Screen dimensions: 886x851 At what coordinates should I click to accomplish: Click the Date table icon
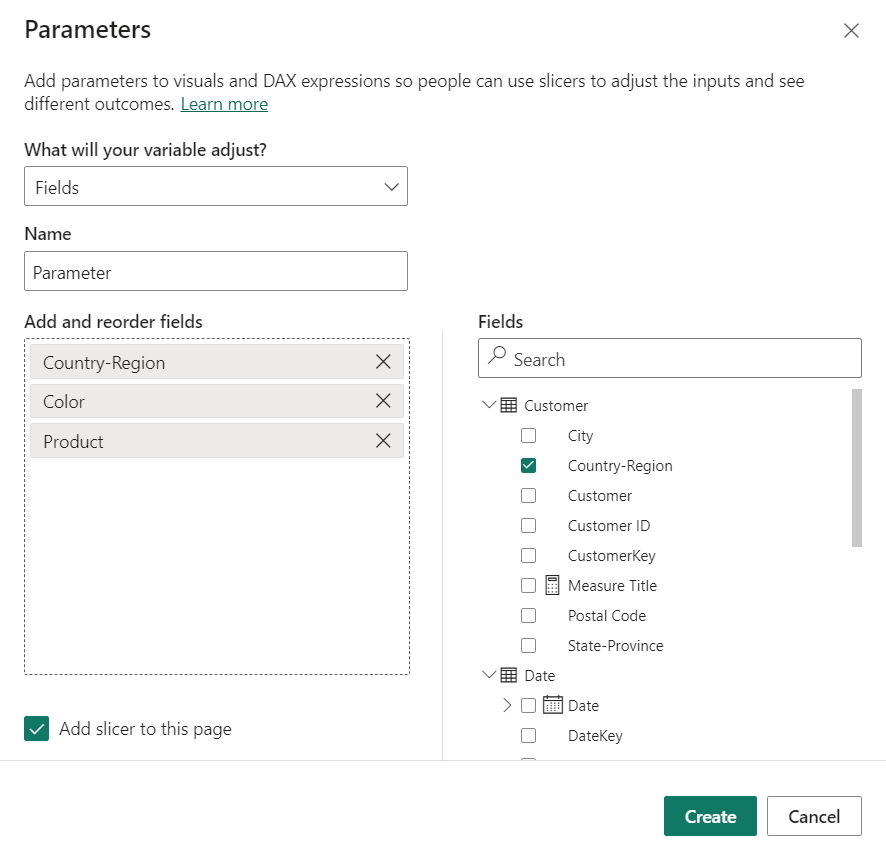pos(509,675)
